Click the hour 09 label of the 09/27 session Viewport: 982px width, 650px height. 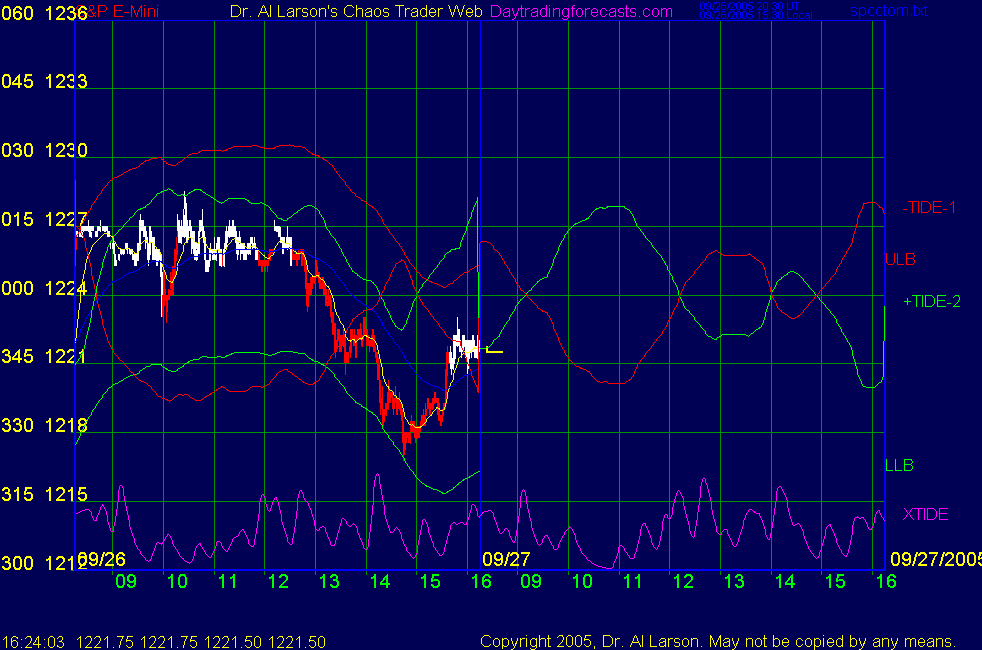tap(531, 581)
